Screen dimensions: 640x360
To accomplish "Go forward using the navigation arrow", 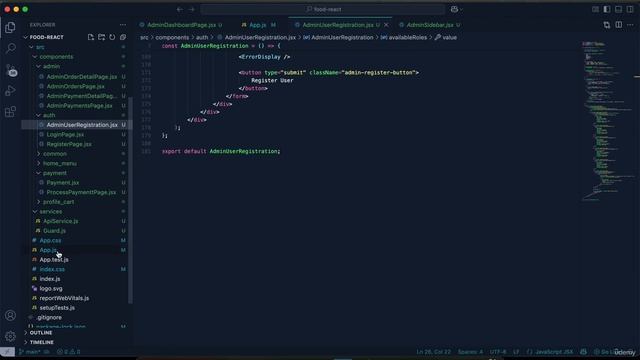I will (192, 9).
